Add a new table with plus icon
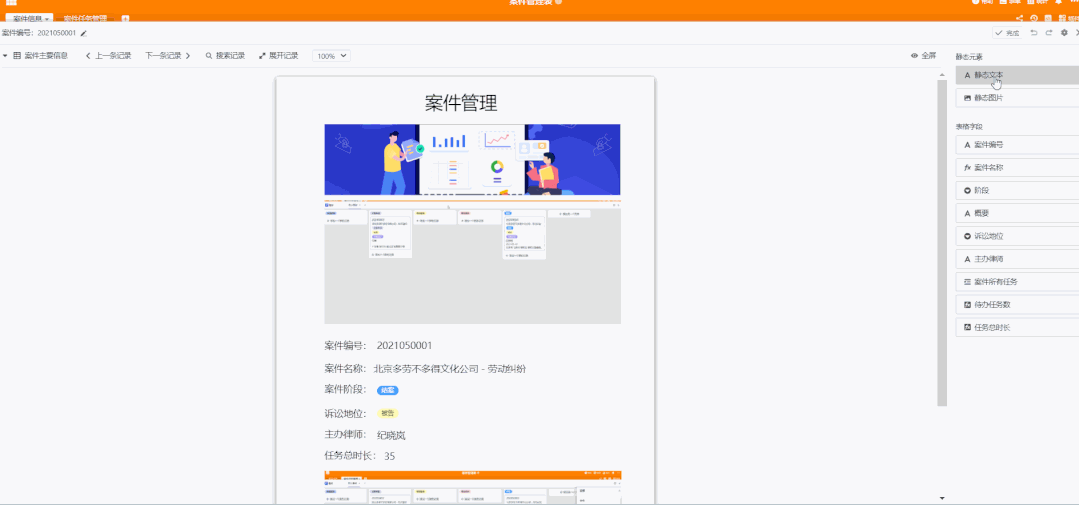The height and width of the screenshot is (505, 1079). (125, 19)
